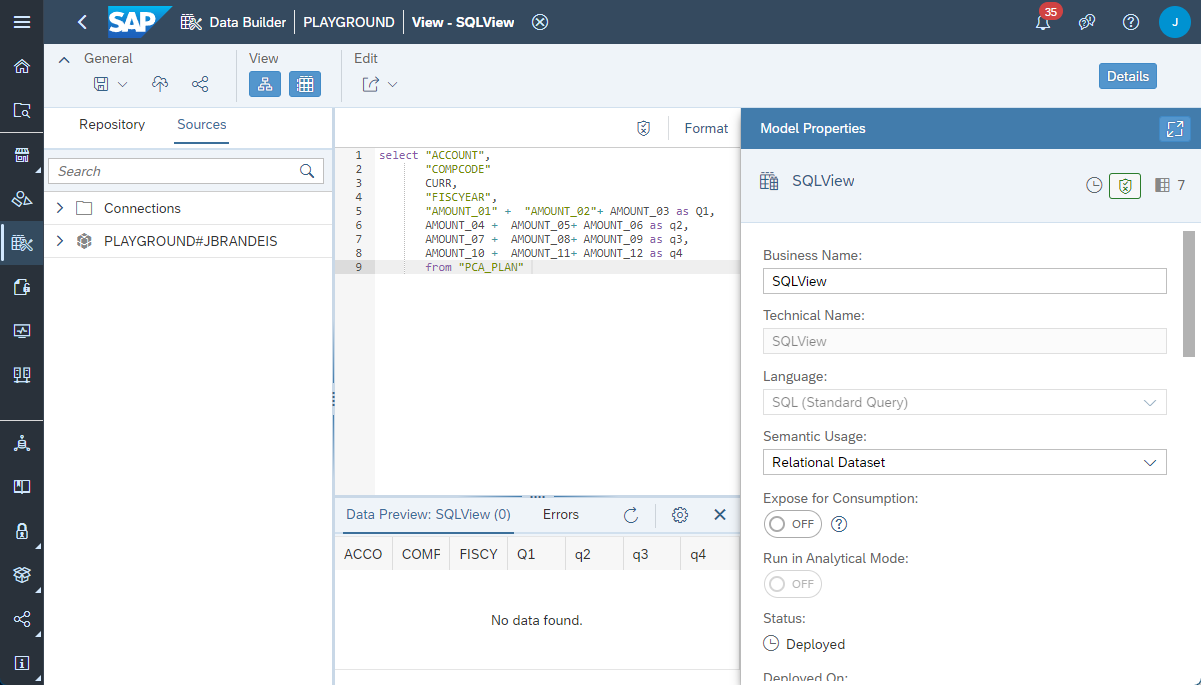Click the Details button
1201x685 pixels.
click(x=1128, y=76)
